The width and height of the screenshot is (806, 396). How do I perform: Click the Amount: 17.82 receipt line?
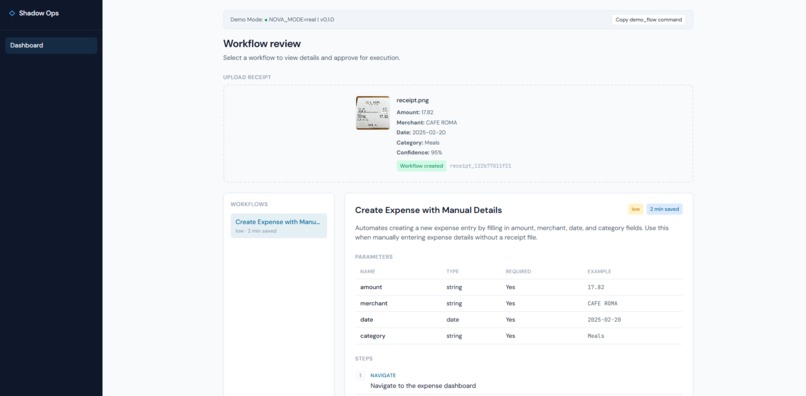[x=416, y=112]
